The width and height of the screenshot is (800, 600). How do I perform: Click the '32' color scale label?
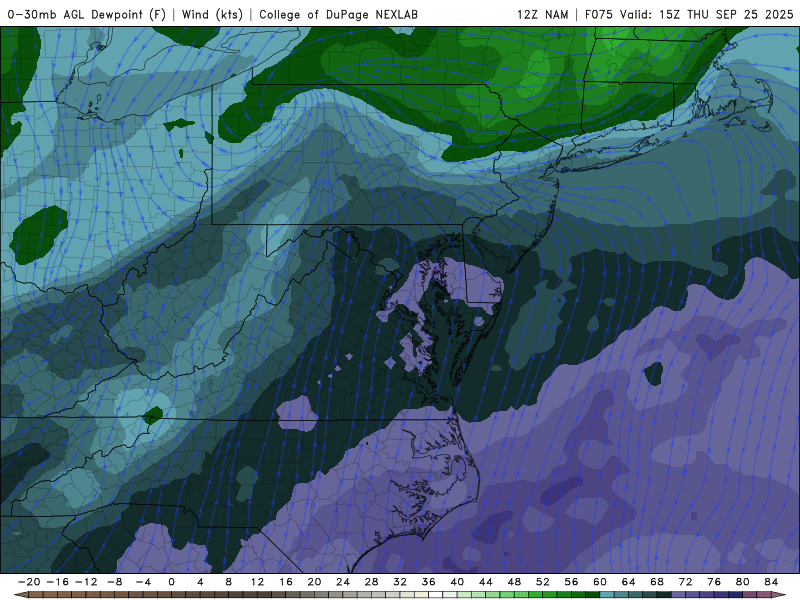point(400,582)
